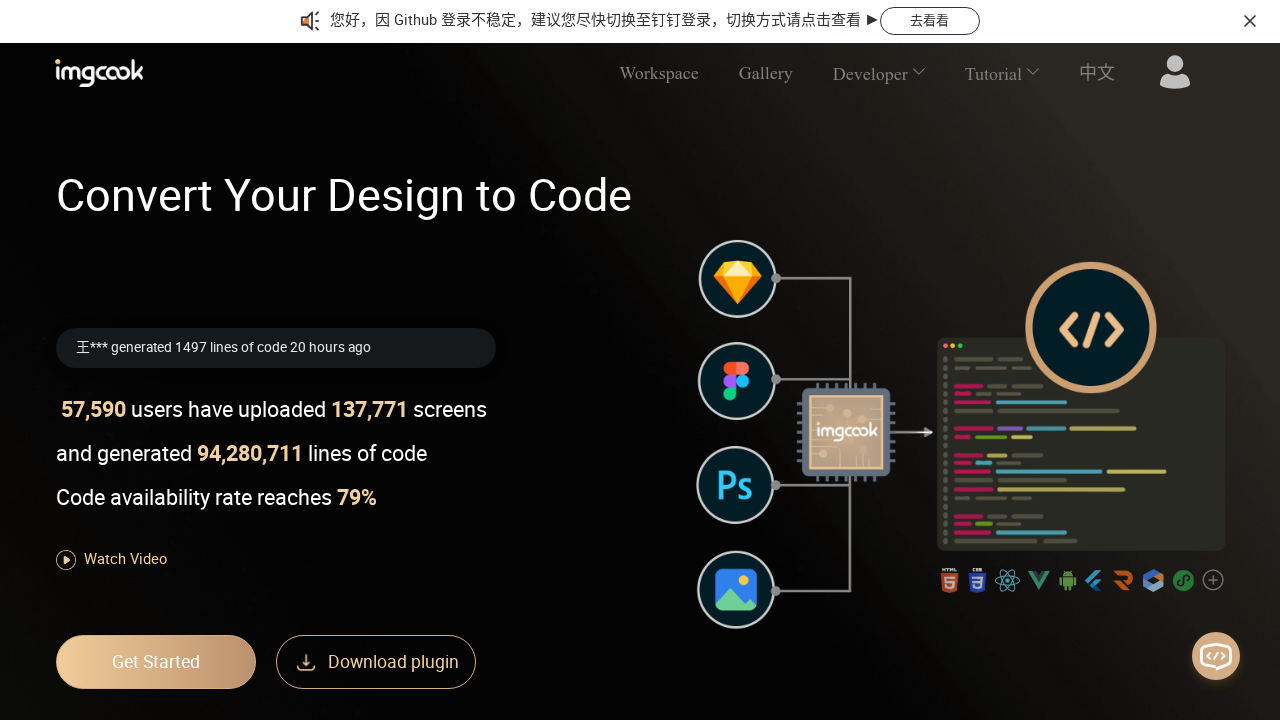Go to the Gallery page

coord(765,73)
